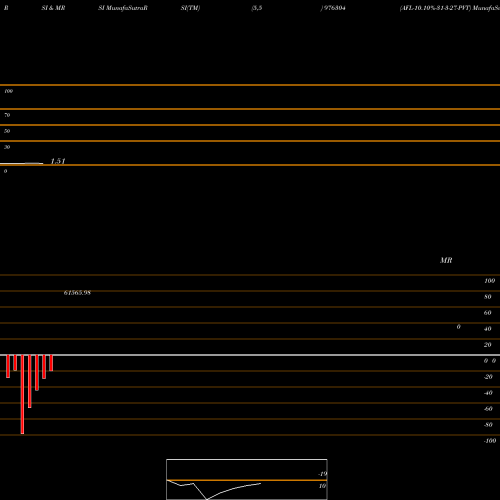The image size is (500, 500).
Task: Click the 100 label on left RSI axis
Action: point(8,91)
